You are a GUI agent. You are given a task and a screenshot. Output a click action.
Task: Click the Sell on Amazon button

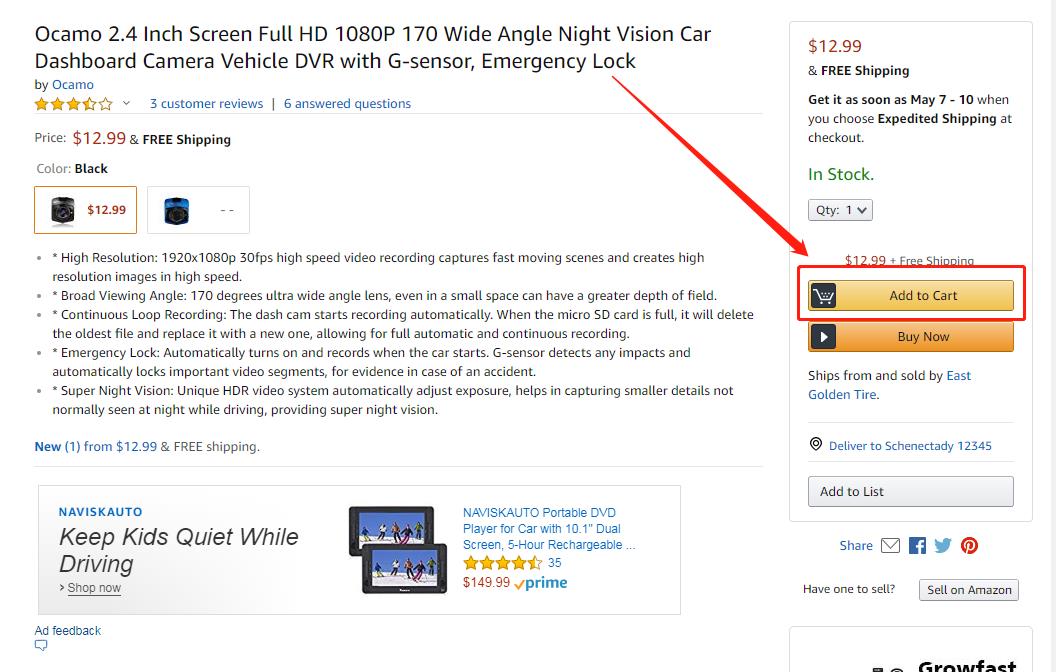[x=968, y=590]
